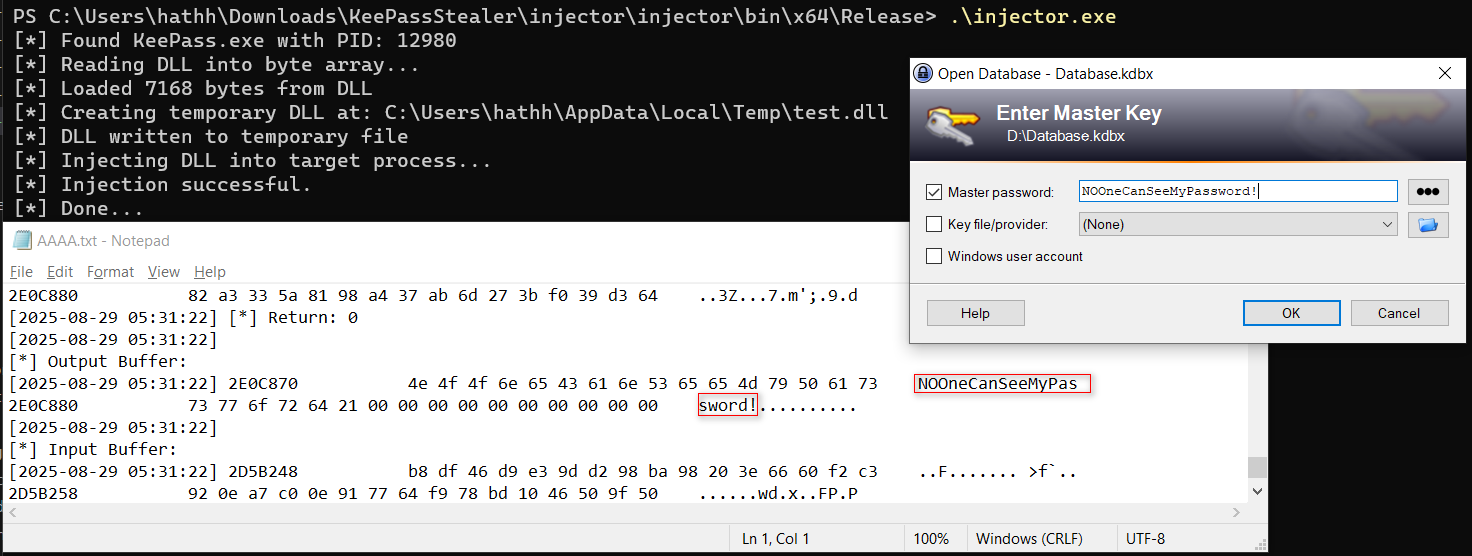Click the 100% zoom status entry
Image resolution: width=1472 pixels, height=556 pixels.
pos(931,539)
